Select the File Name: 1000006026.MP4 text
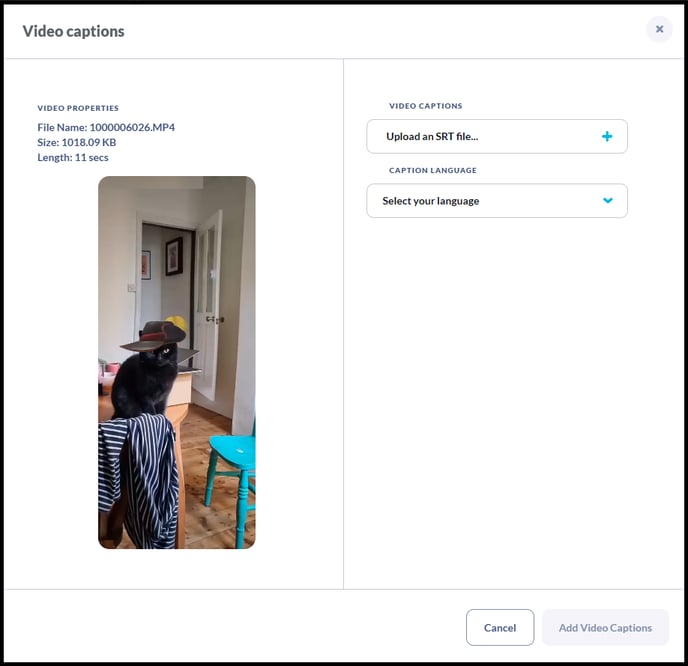The height and width of the screenshot is (666, 688). [x=106, y=127]
